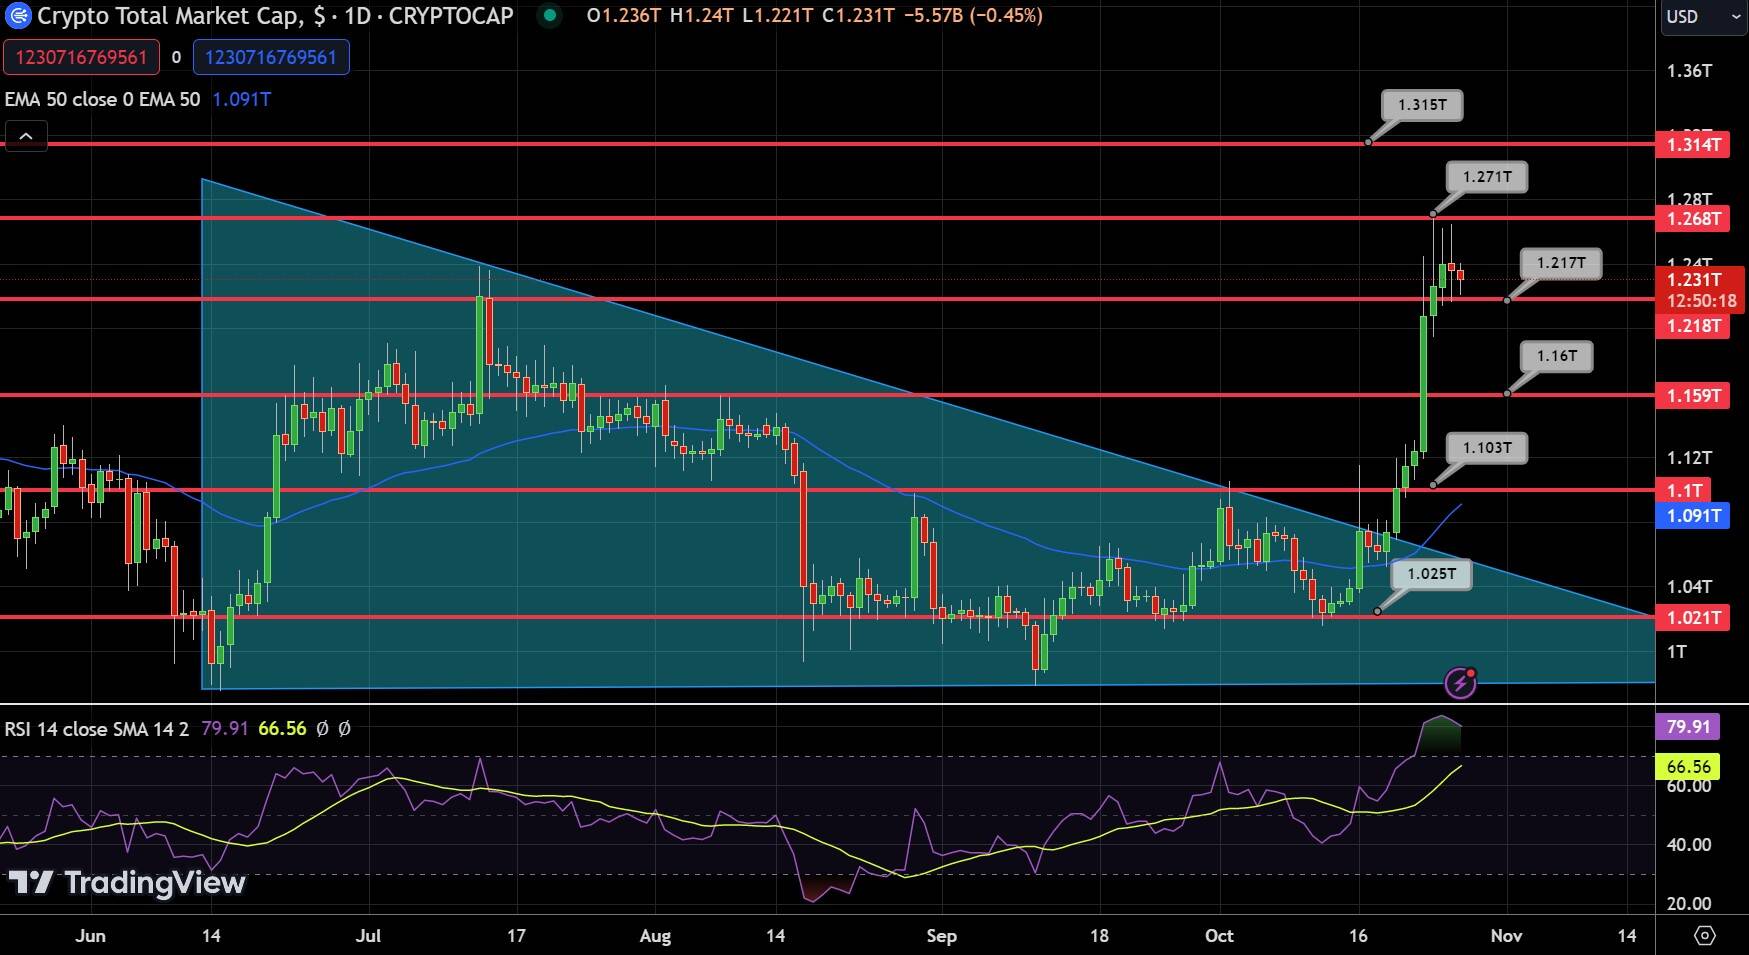This screenshot has height=955, width=1749.
Task: Click the 1.025T price callout label
Action: click(1431, 574)
